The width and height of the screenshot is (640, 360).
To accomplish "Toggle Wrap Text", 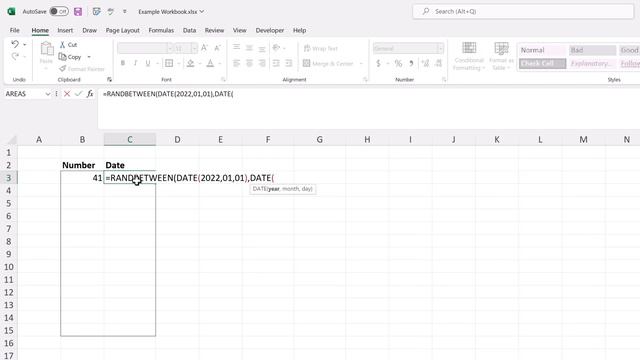I will click(320, 48).
